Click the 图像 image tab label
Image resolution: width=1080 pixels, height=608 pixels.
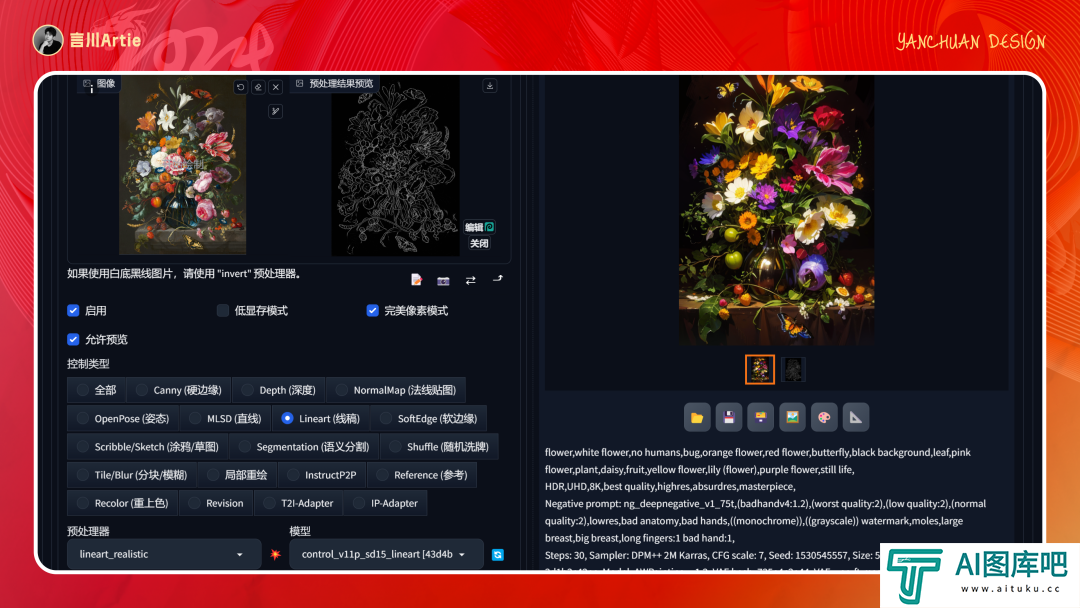pos(100,83)
